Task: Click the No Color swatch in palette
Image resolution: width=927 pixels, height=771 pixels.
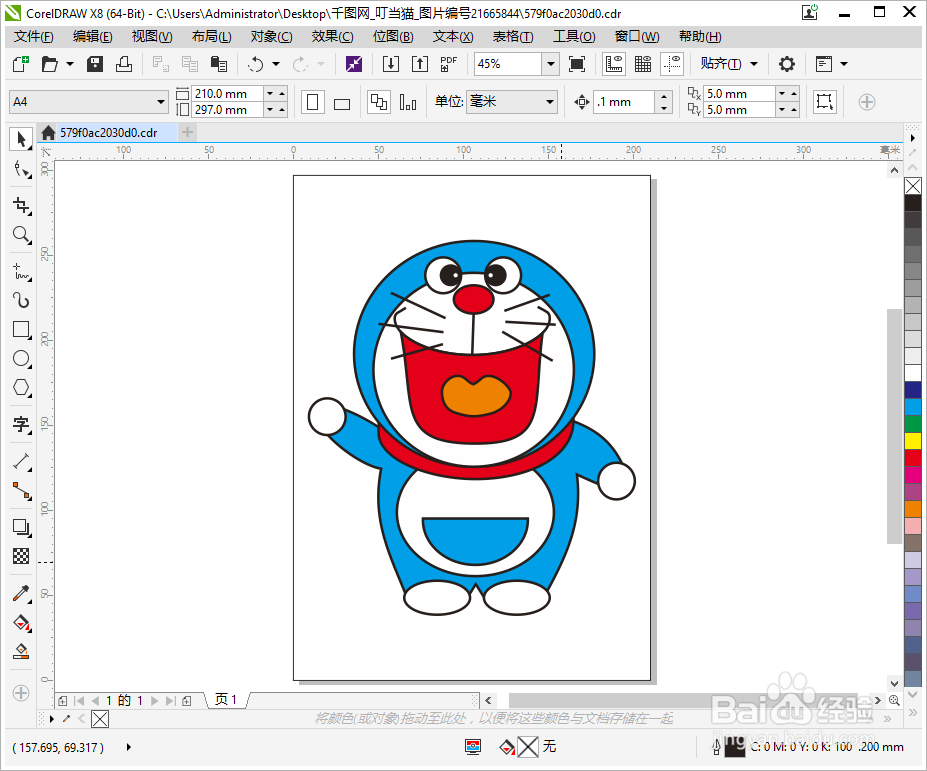Action: [913, 186]
